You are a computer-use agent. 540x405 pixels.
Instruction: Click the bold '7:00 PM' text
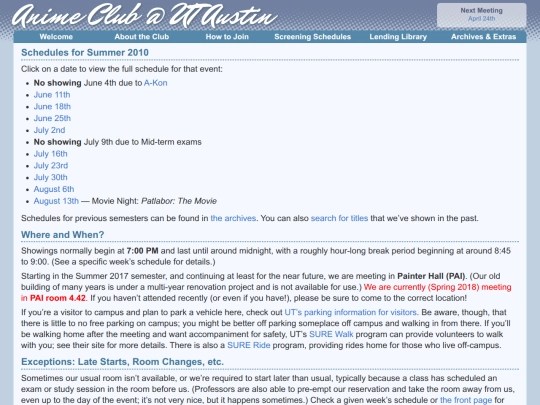(x=142, y=251)
